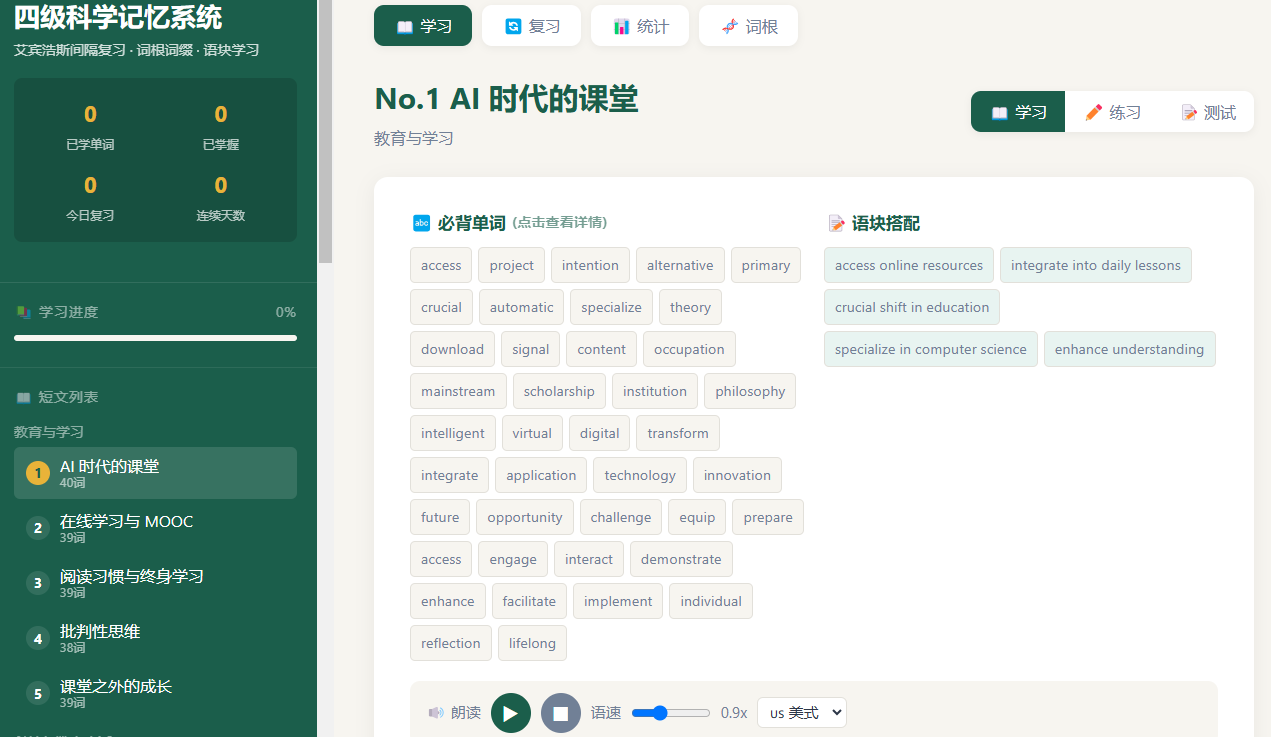The height and width of the screenshot is (737, 1271).
Task: Click the 'scholarship' word chip
Action: [559, 391]
